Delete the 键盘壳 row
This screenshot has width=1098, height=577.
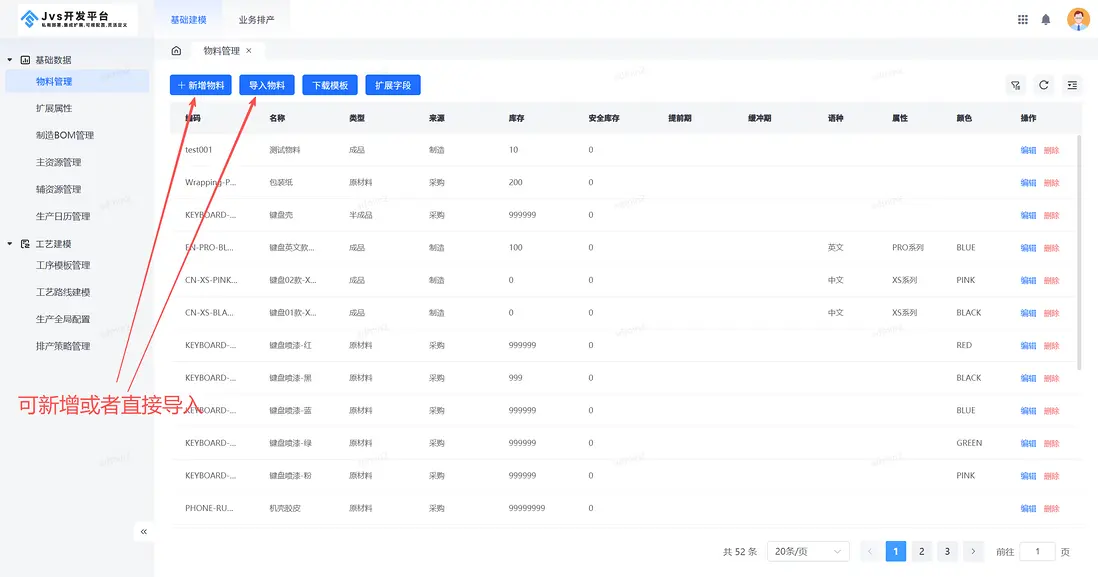(1051, 215)
